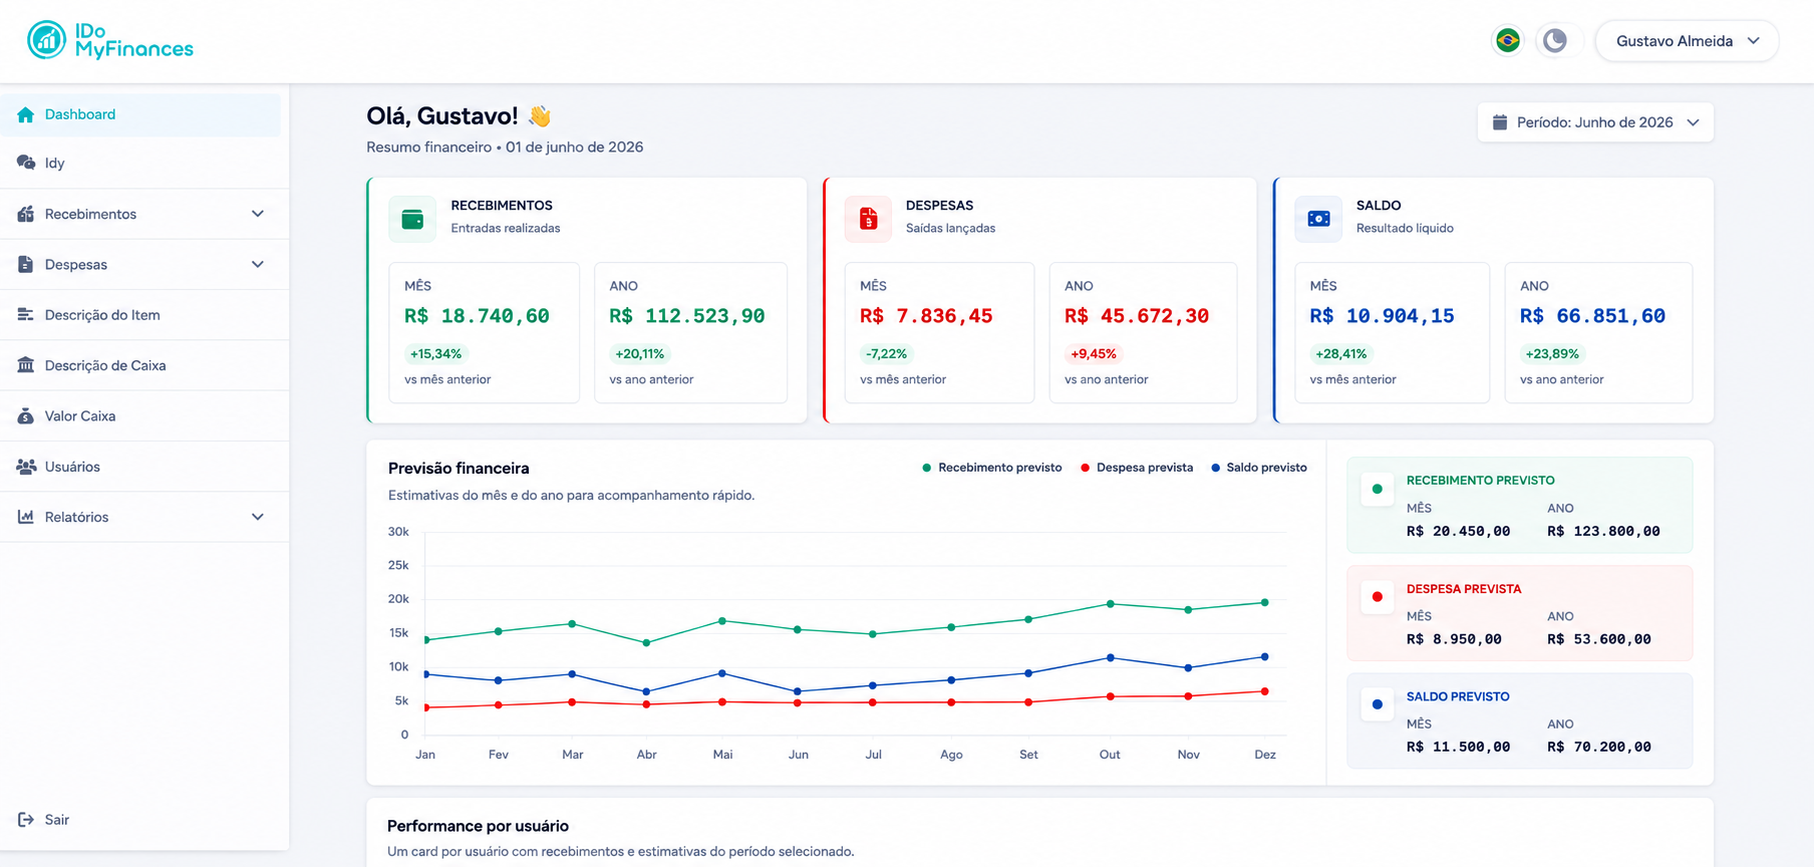Click the Sair exit arrow icon

coord(26,820)
